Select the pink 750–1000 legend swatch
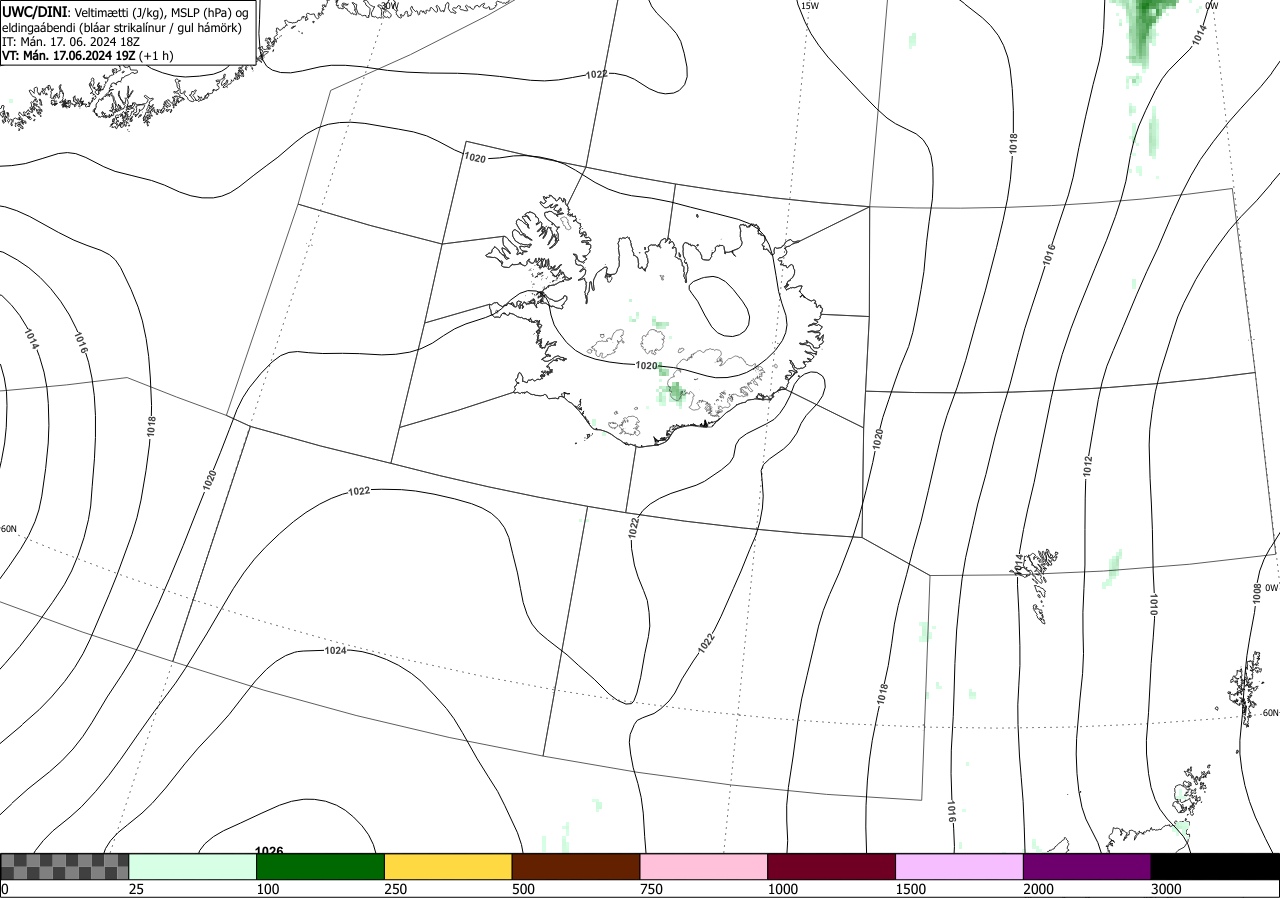 click(x=704, y=866)
